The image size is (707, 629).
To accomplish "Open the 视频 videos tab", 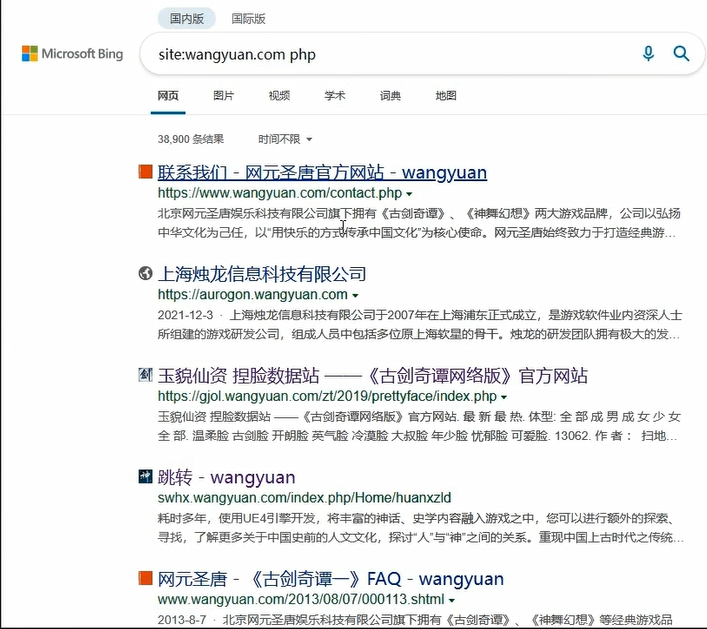I will (279, 96).
